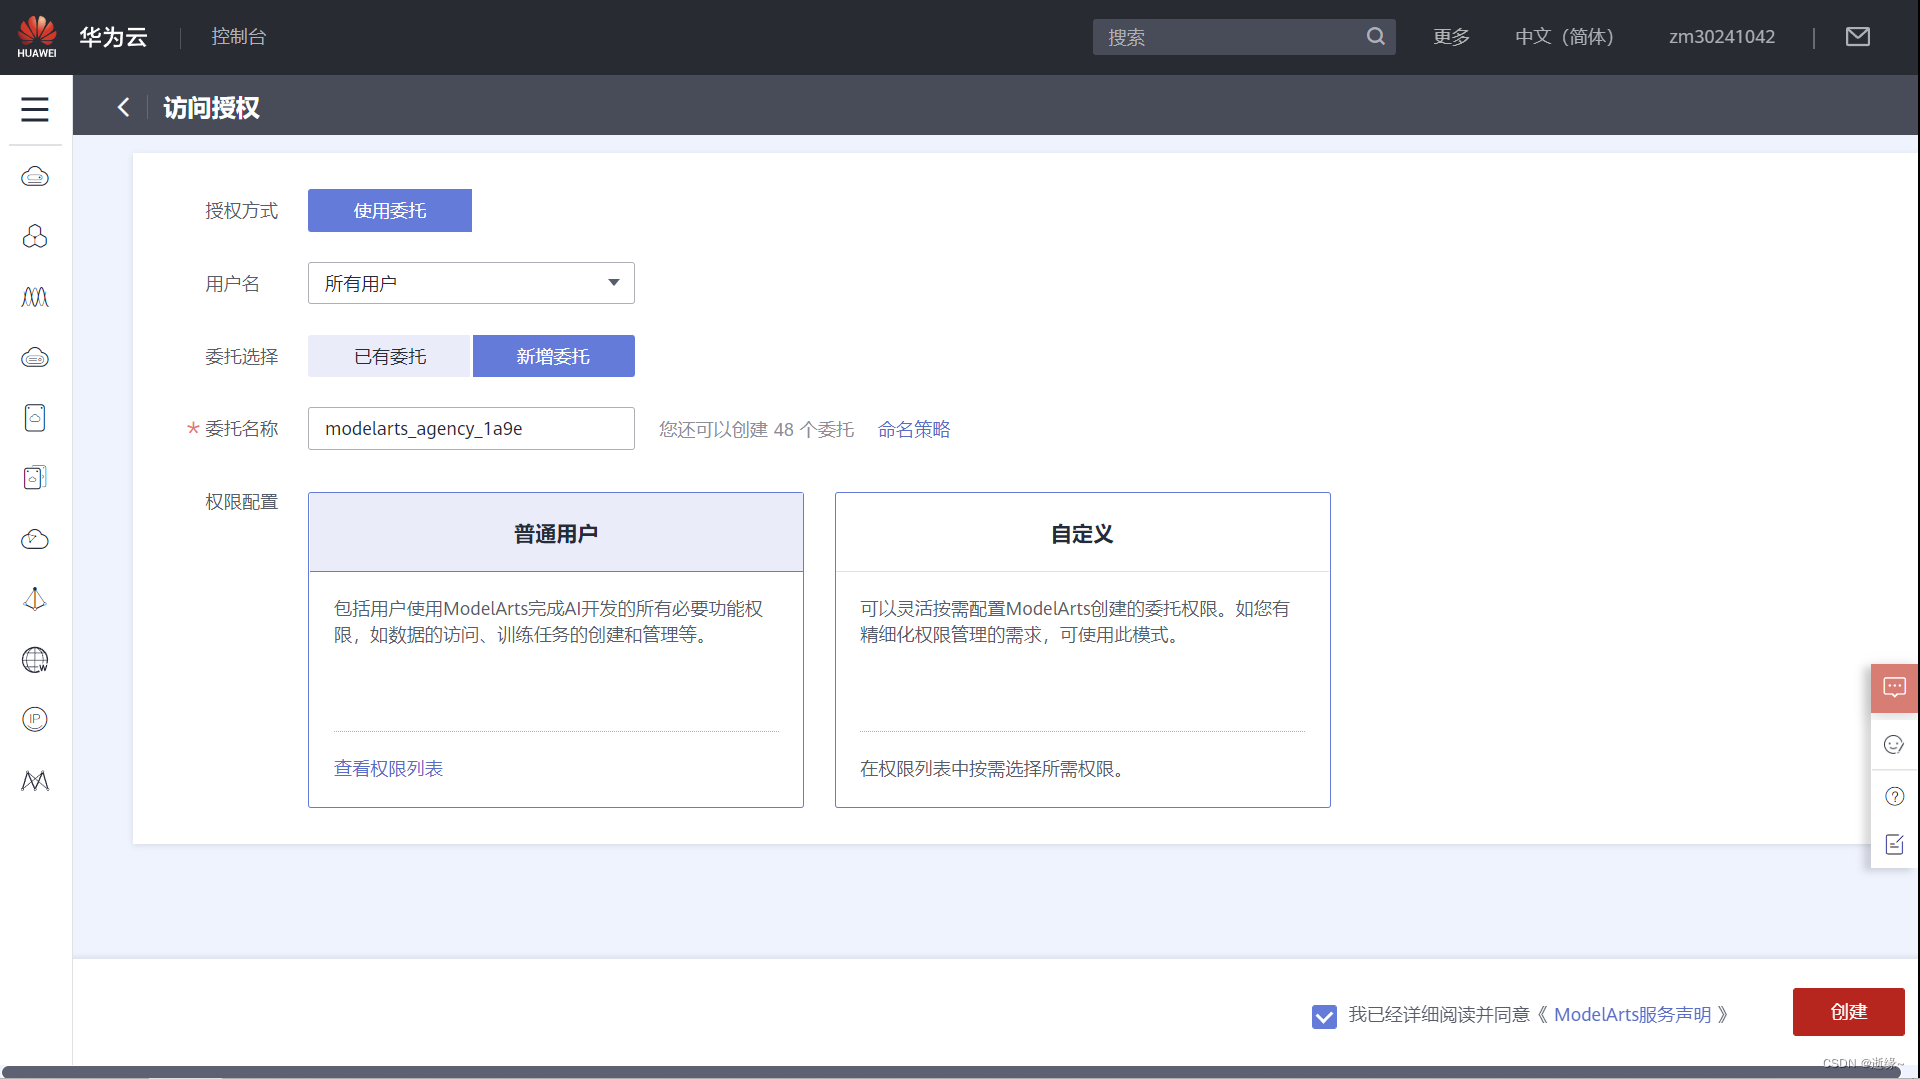
Task: Click the Huawei logo
Action: [37, 36]
